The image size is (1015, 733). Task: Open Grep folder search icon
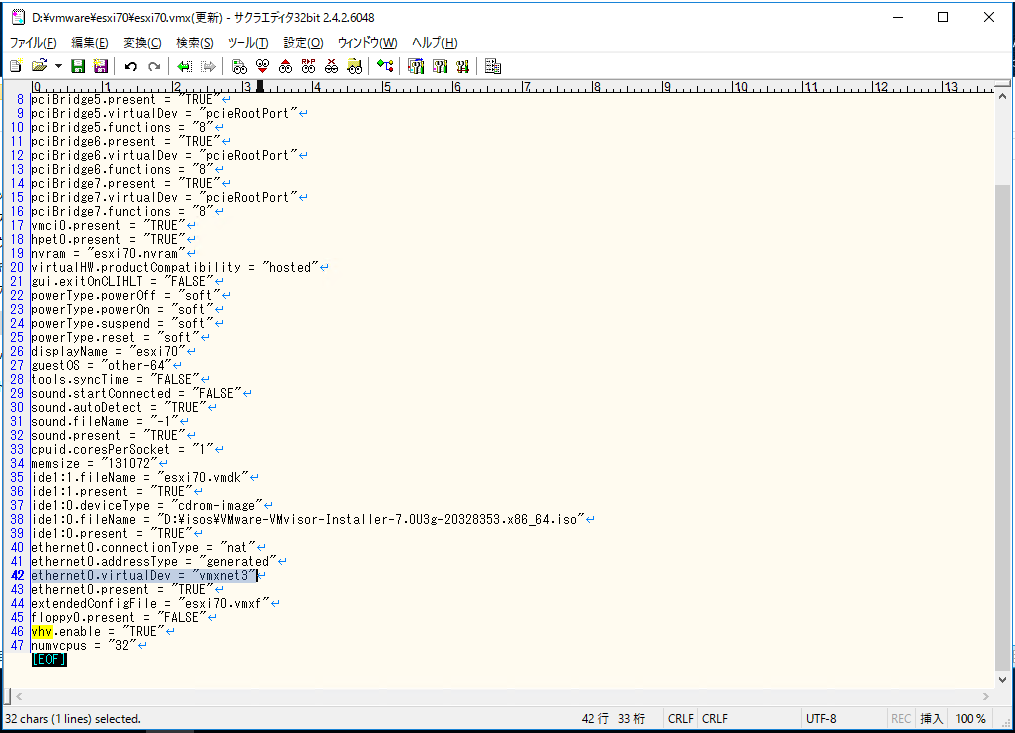coord(355,66)
